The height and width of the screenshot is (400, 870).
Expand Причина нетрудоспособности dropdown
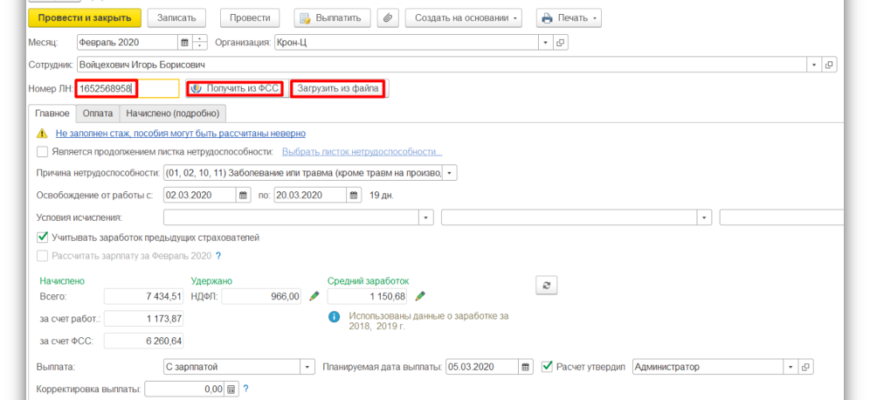pos(450,173)
